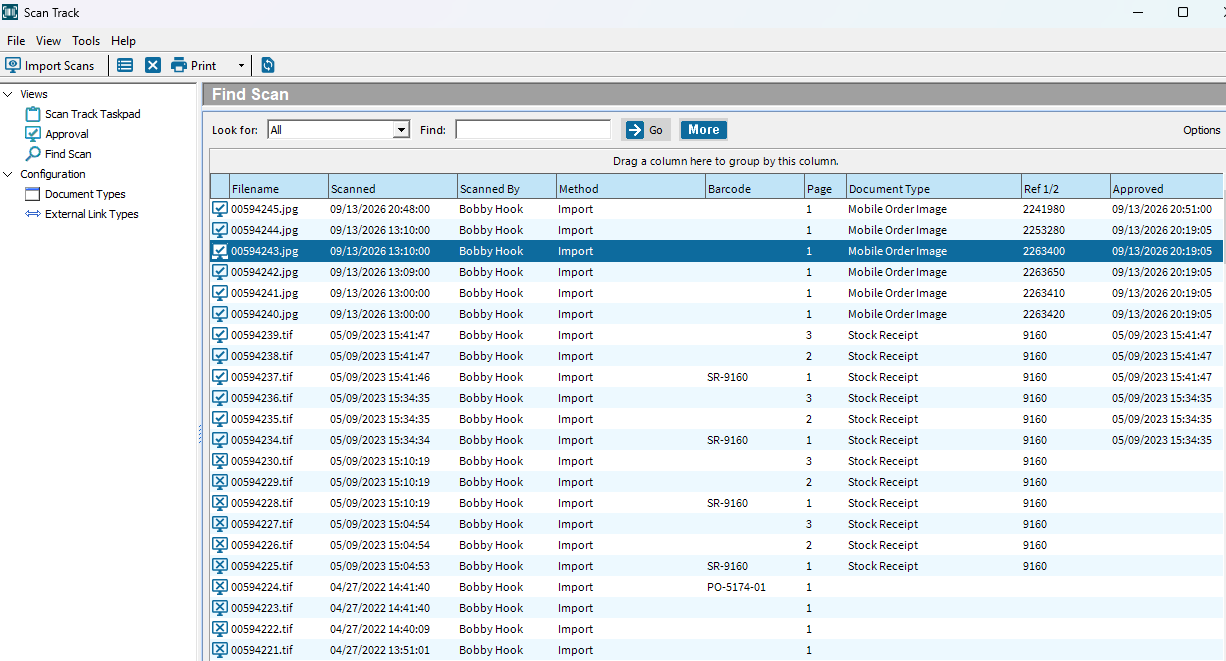Sort by the Scanned By column header

506,188
